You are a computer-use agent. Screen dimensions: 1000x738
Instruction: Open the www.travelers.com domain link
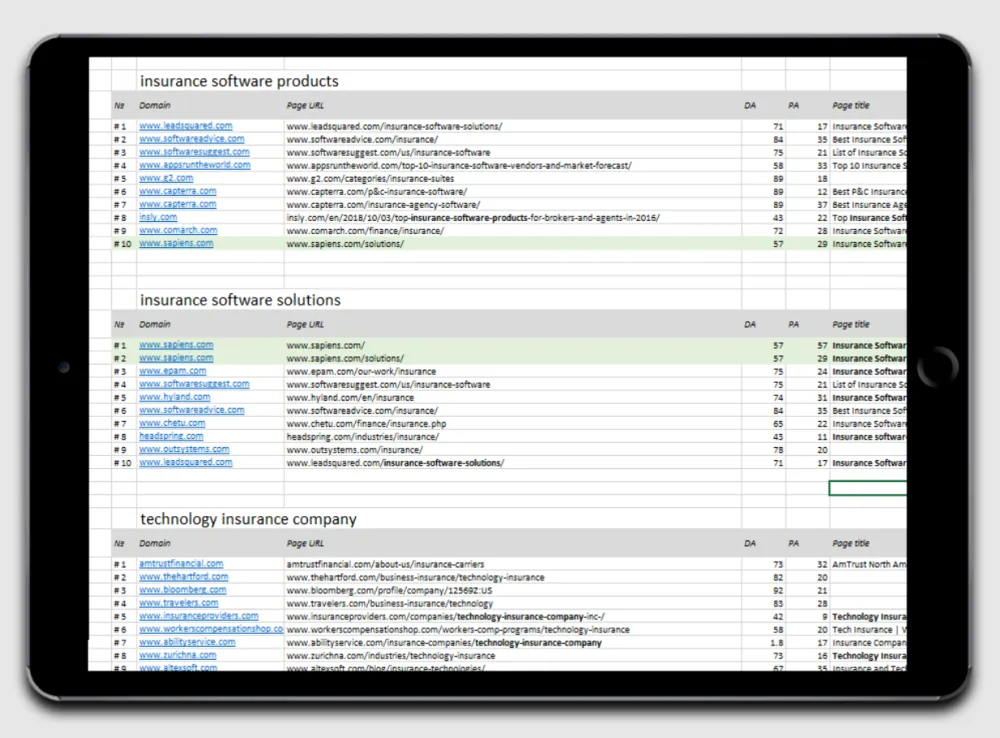[179, 603]
